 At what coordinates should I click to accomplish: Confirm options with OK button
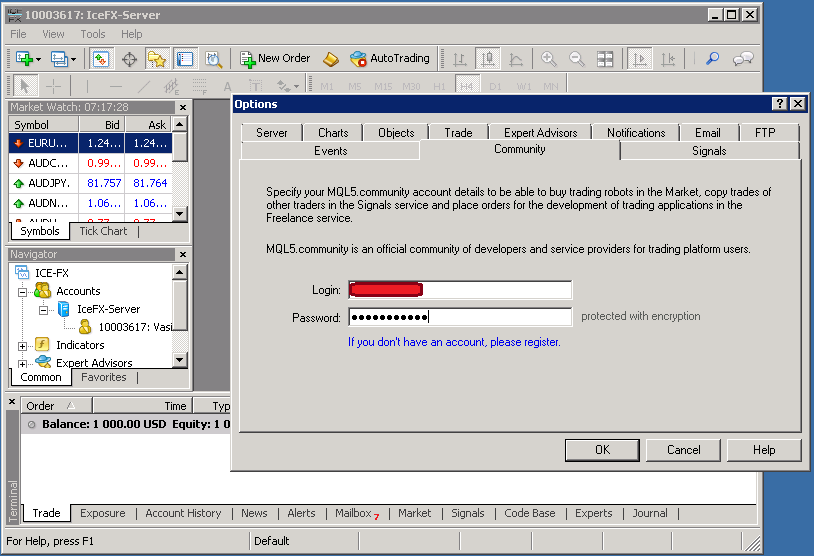pyautogui.click(x=602, y=450)
